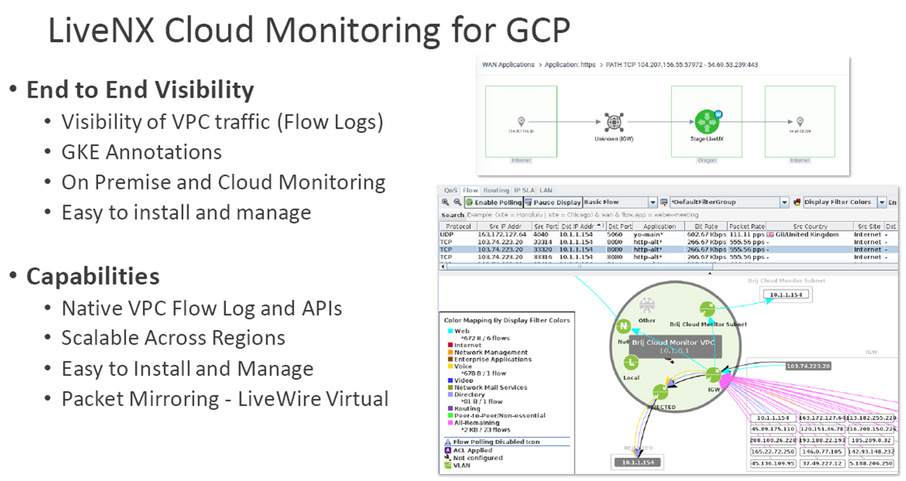Sort by the Application column header
Image resolution: width=906 pixels, height=481 pixels.
[x=659, y=226]
